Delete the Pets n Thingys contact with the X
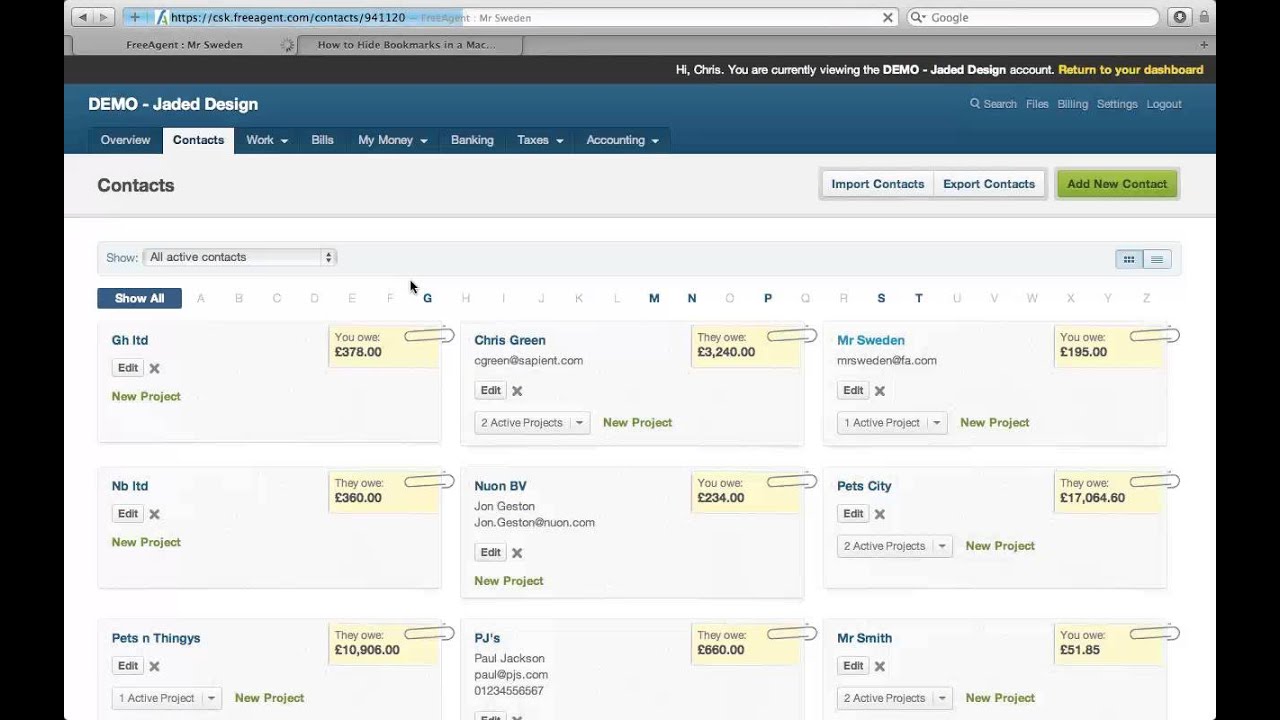The width and height of the screenshot is (1280, 720). point(154,666)
